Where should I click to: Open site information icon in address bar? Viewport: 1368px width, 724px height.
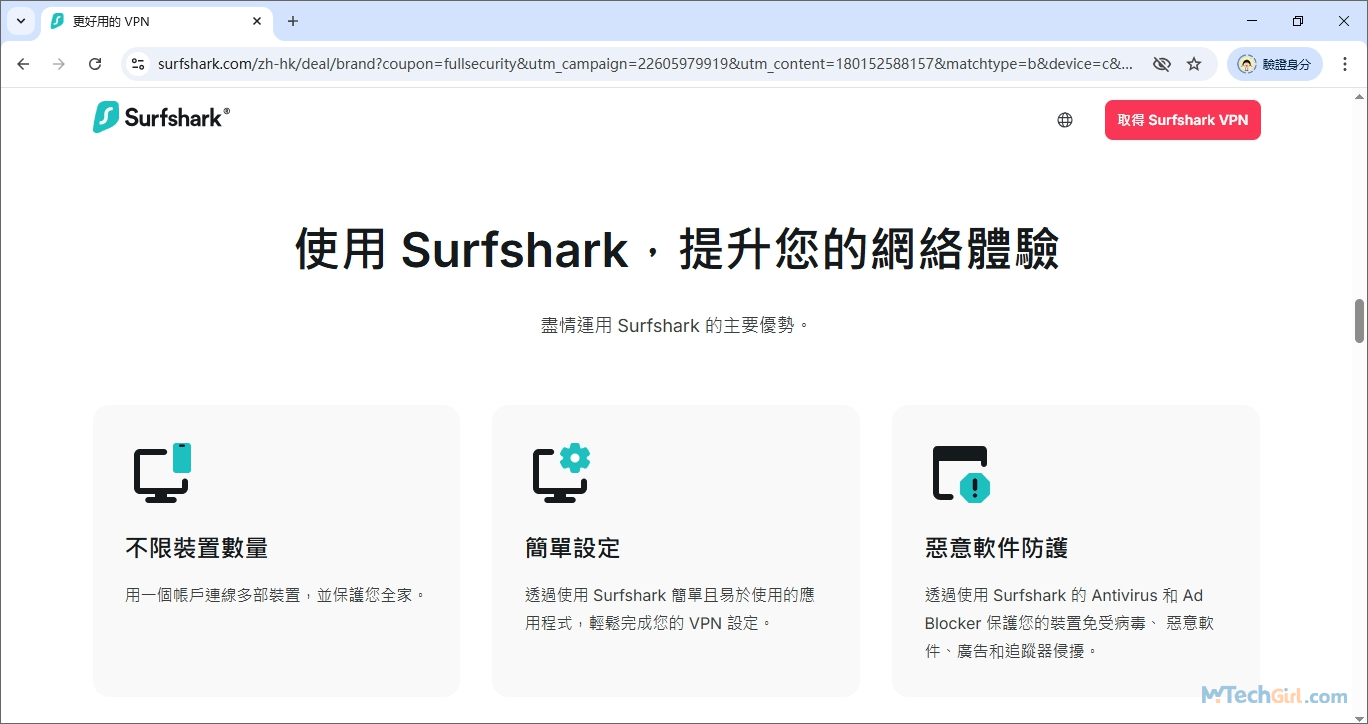pos(138,64)
